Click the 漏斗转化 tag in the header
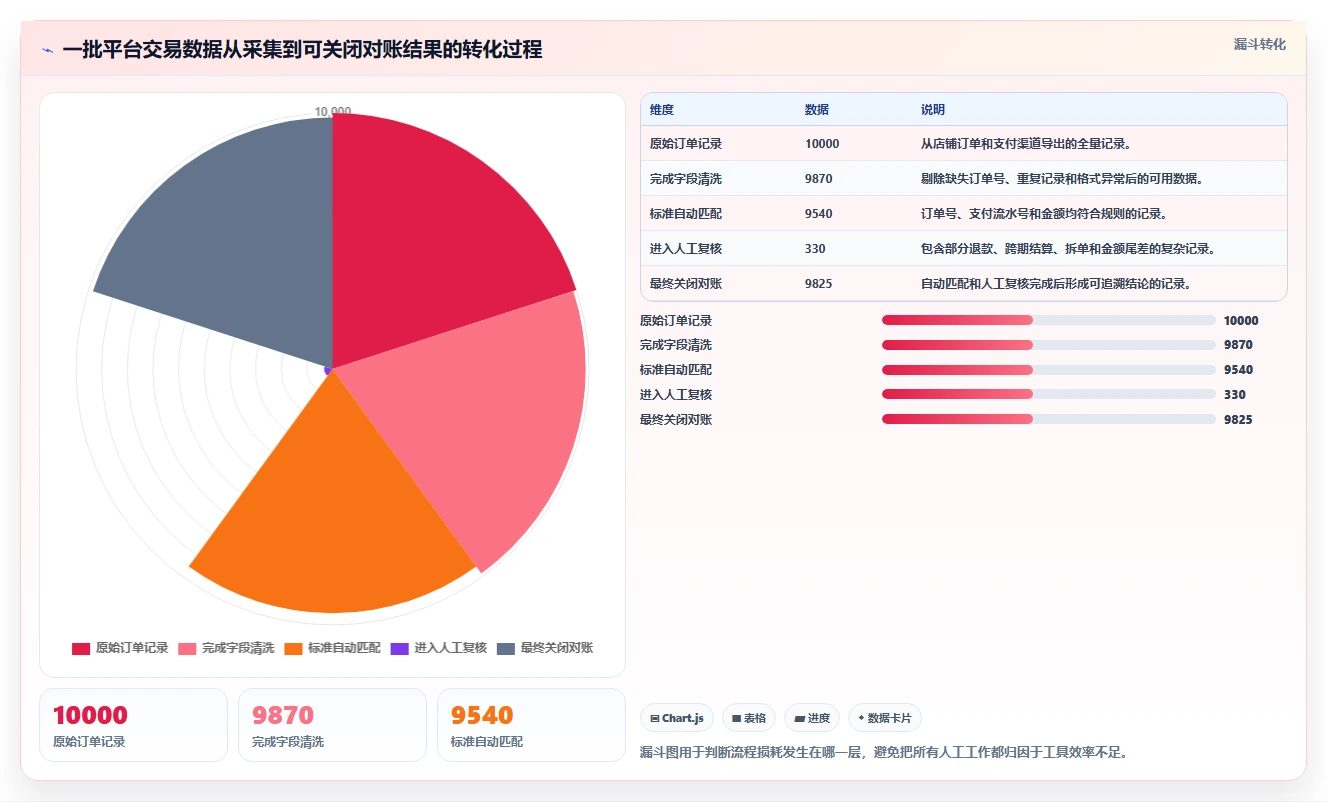Image resolution: width=1327 pixels, height=802 pixels. pyautogui.click(x=1259, y=44)
